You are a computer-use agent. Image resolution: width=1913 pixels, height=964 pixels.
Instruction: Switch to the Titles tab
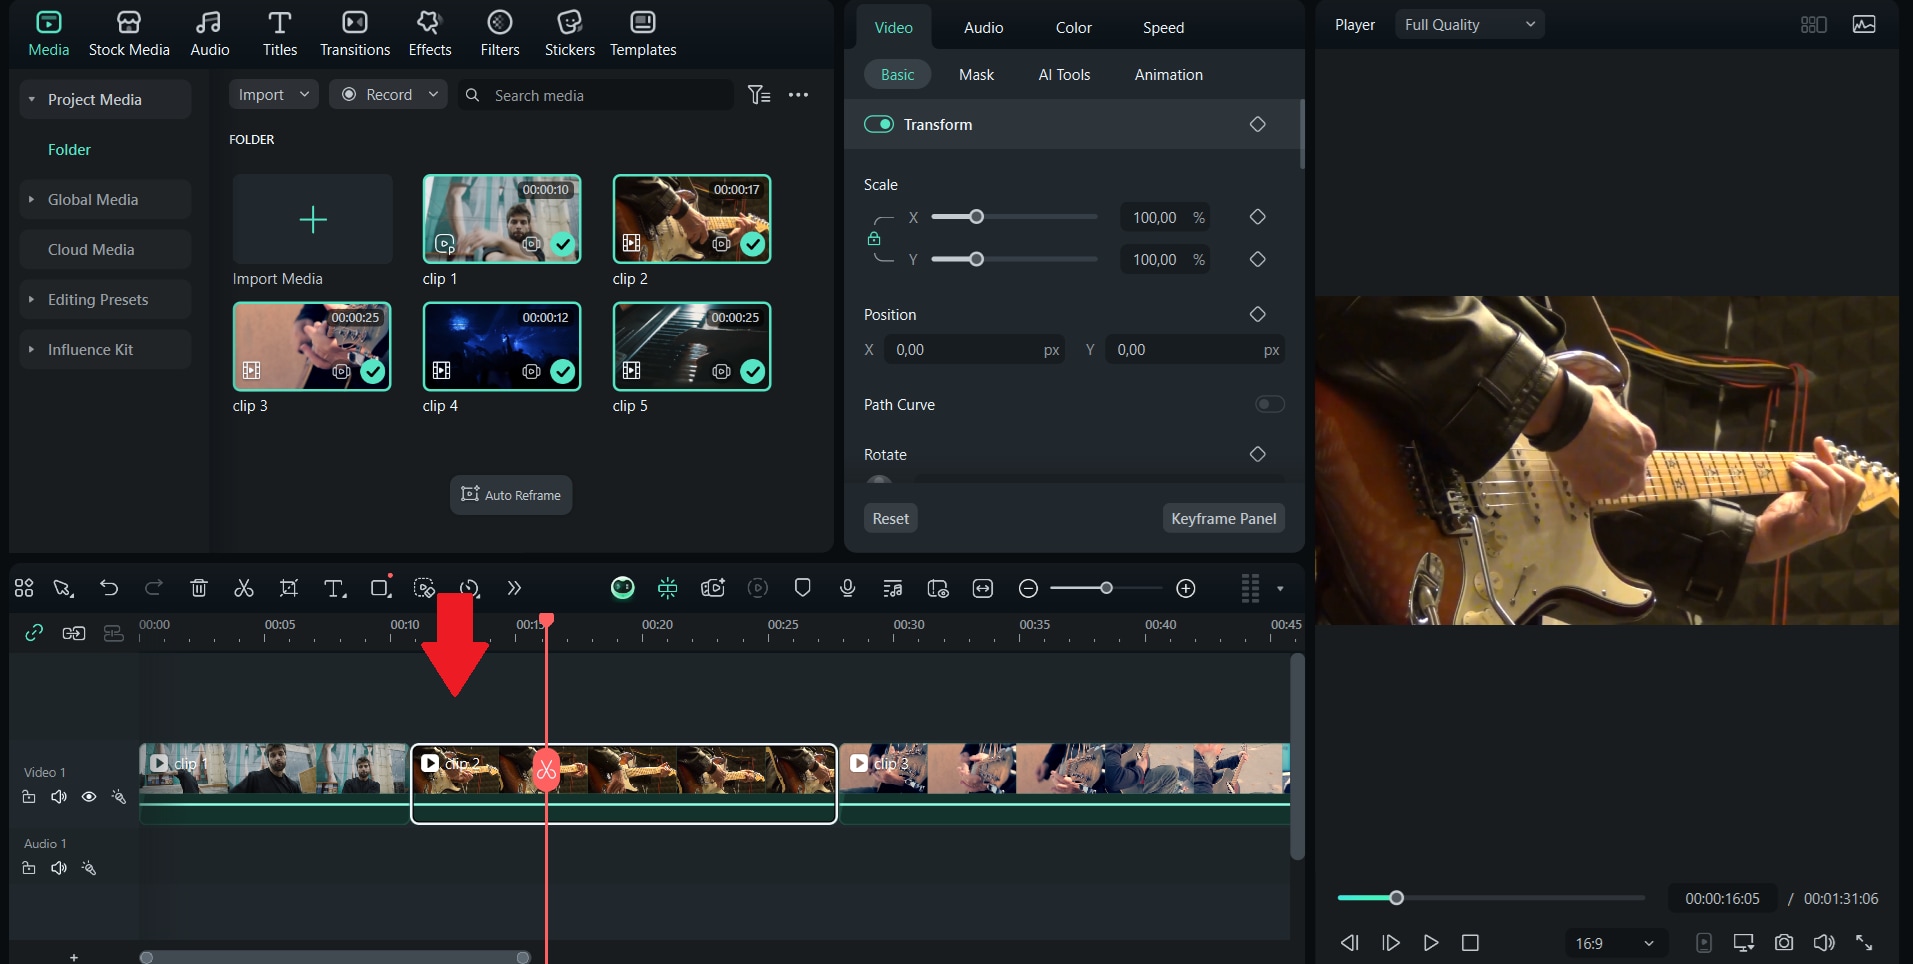(x=280, y=34)
